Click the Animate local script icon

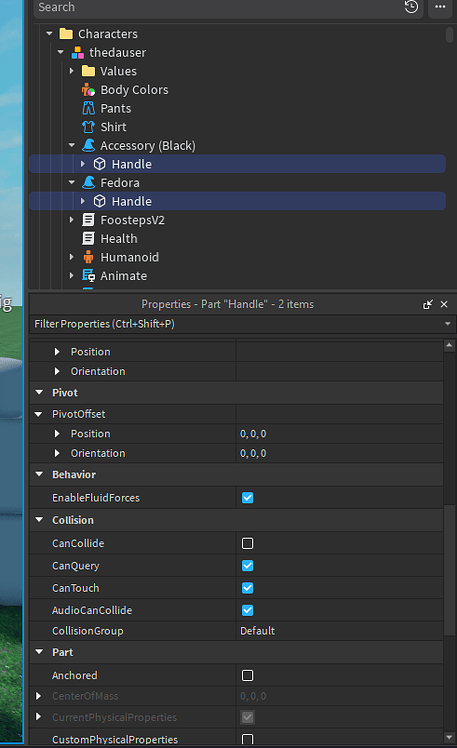click(88, 276)
